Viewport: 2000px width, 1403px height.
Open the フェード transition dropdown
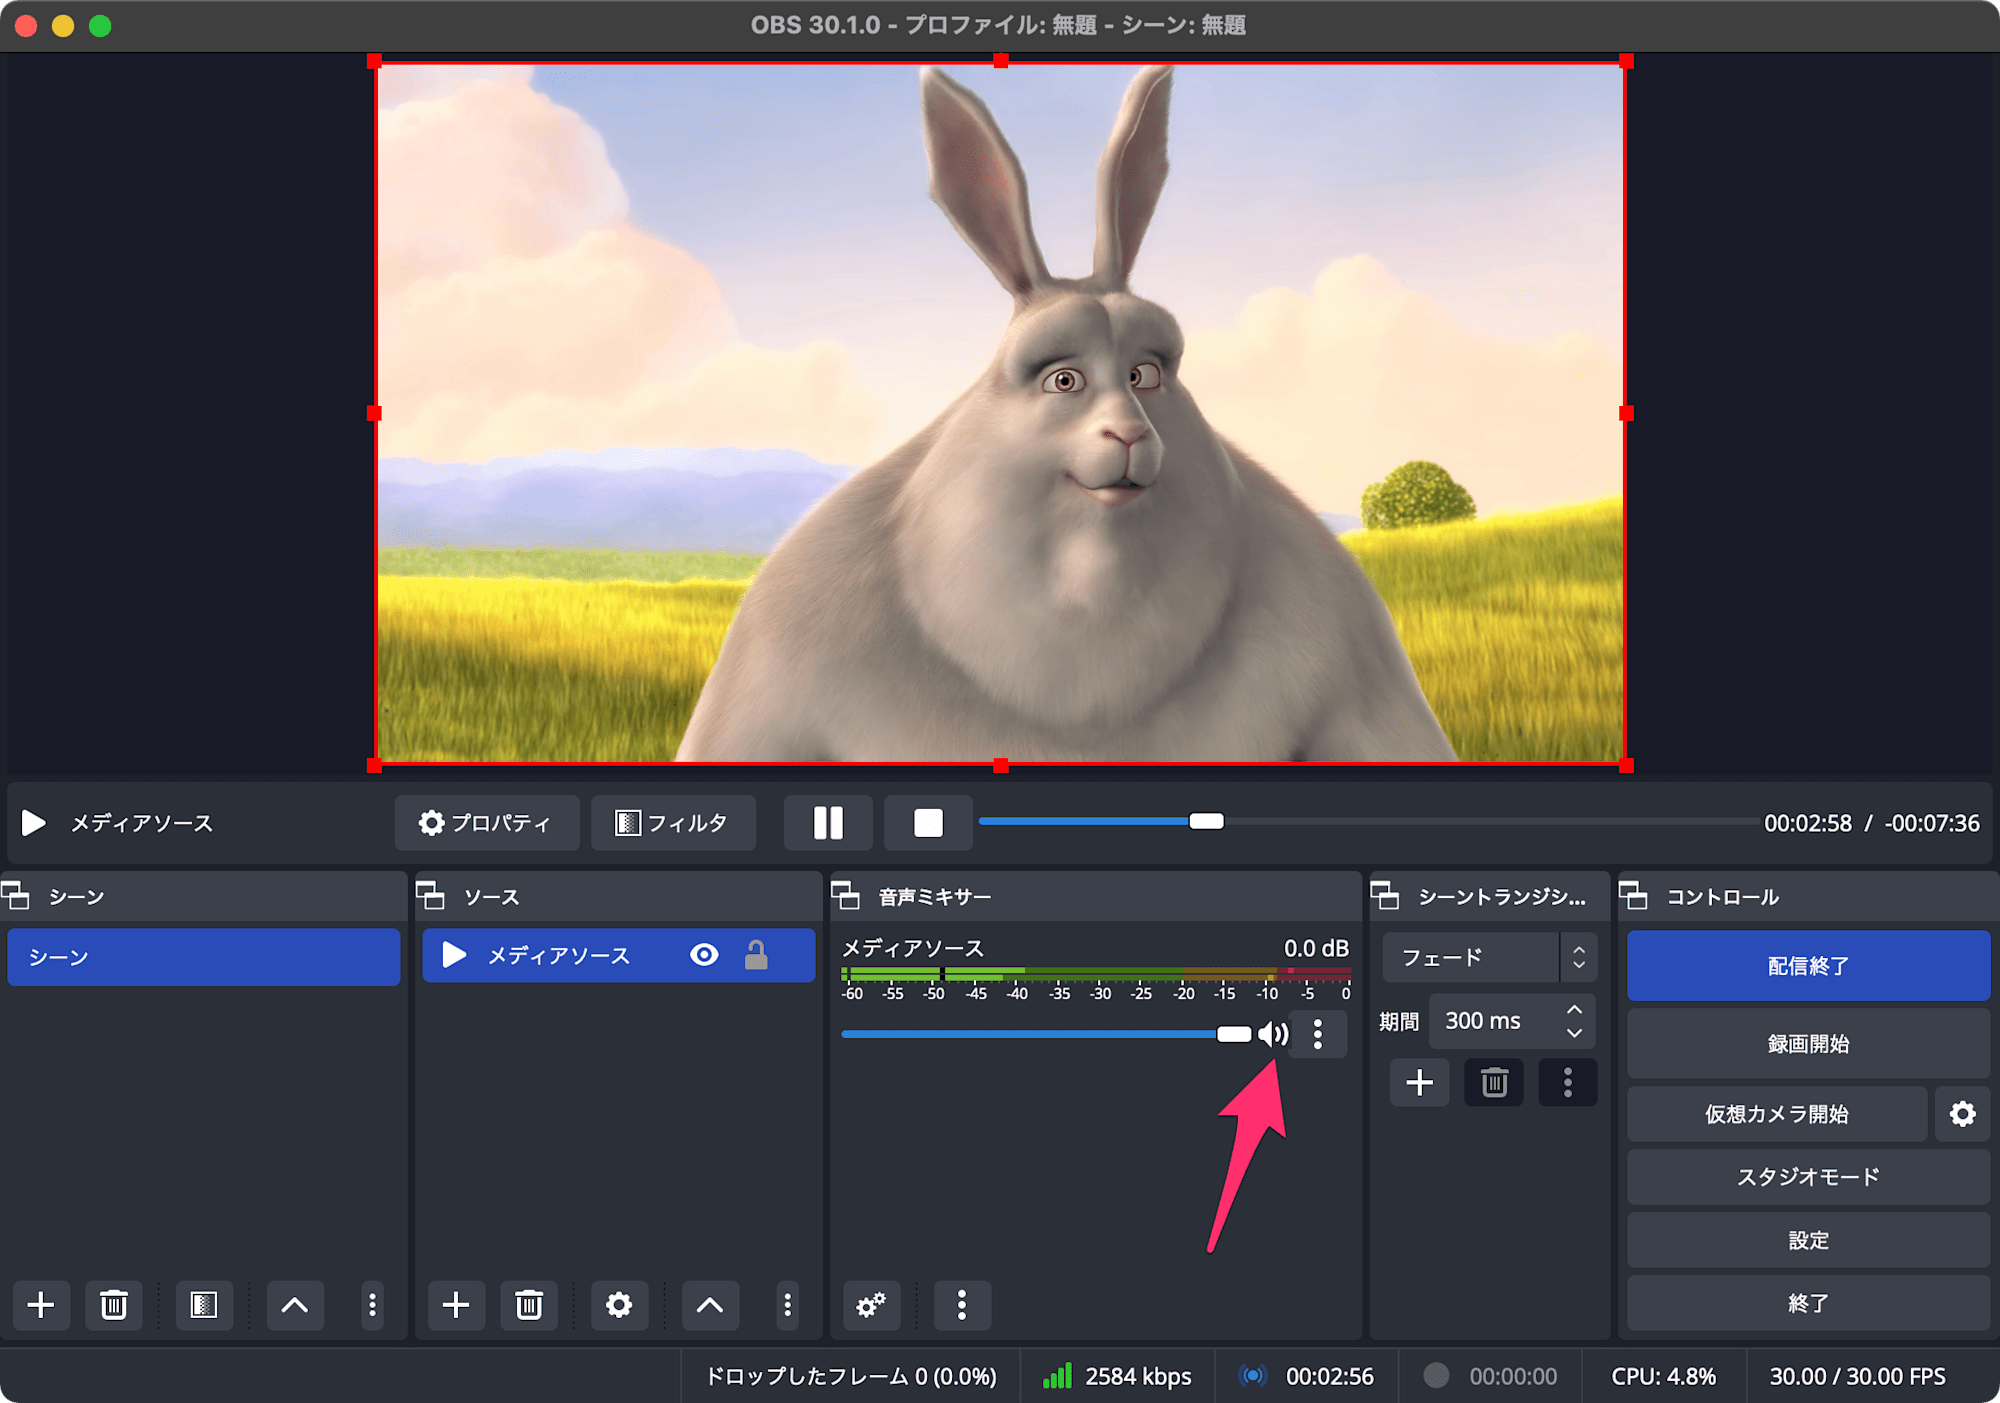pyautogui.click(x=1489, y=957)
